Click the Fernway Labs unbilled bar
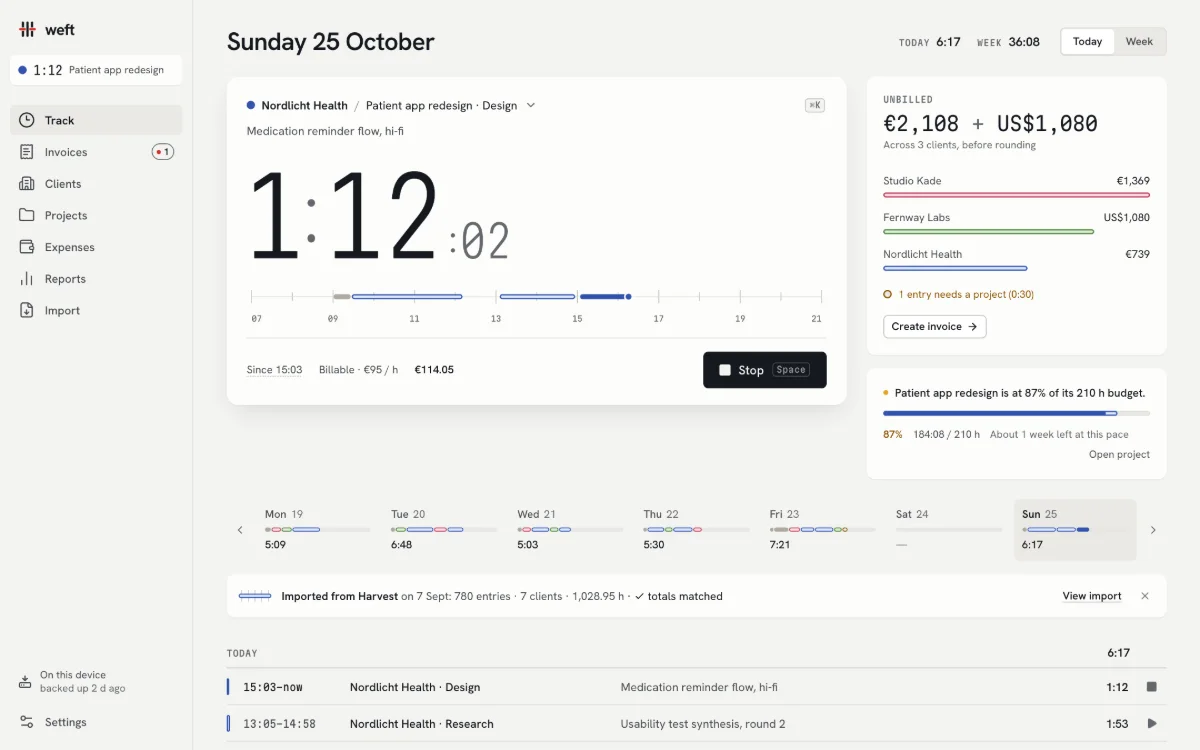Screen dimensions: 1200x750 (x=988, y=232)
